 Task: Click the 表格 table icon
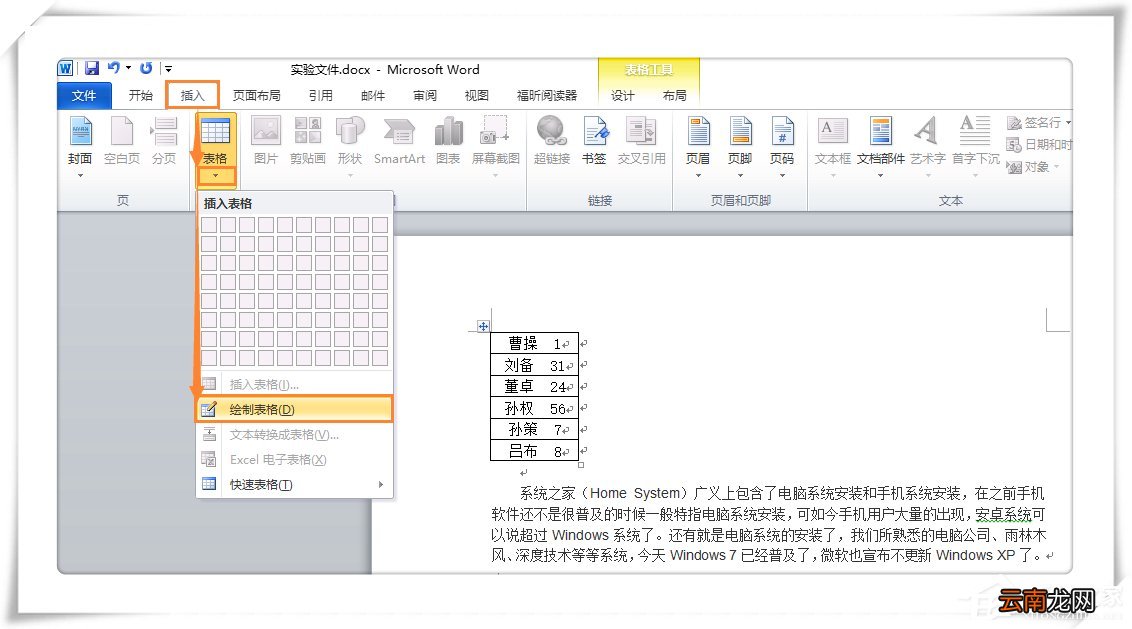click(215, 132)
